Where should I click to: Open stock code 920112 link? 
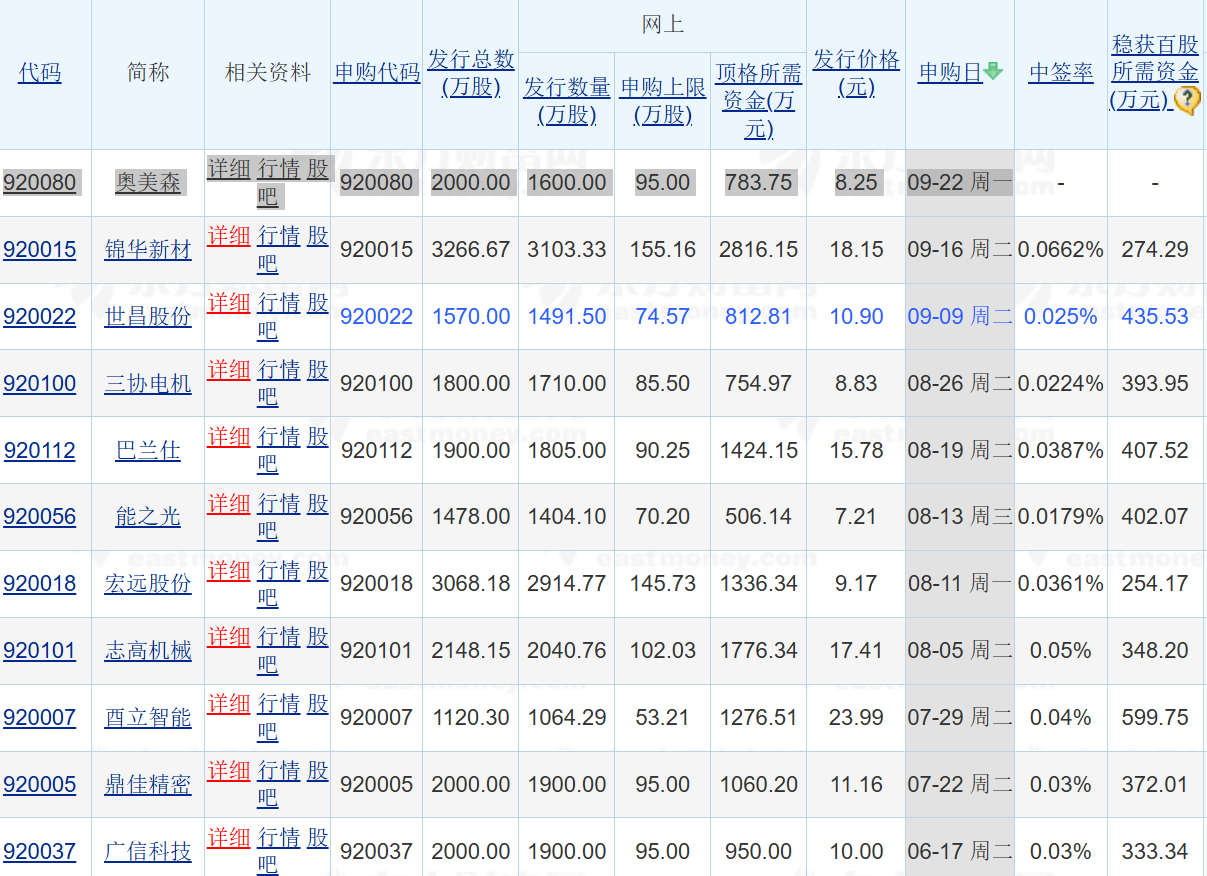click(40, 451)
